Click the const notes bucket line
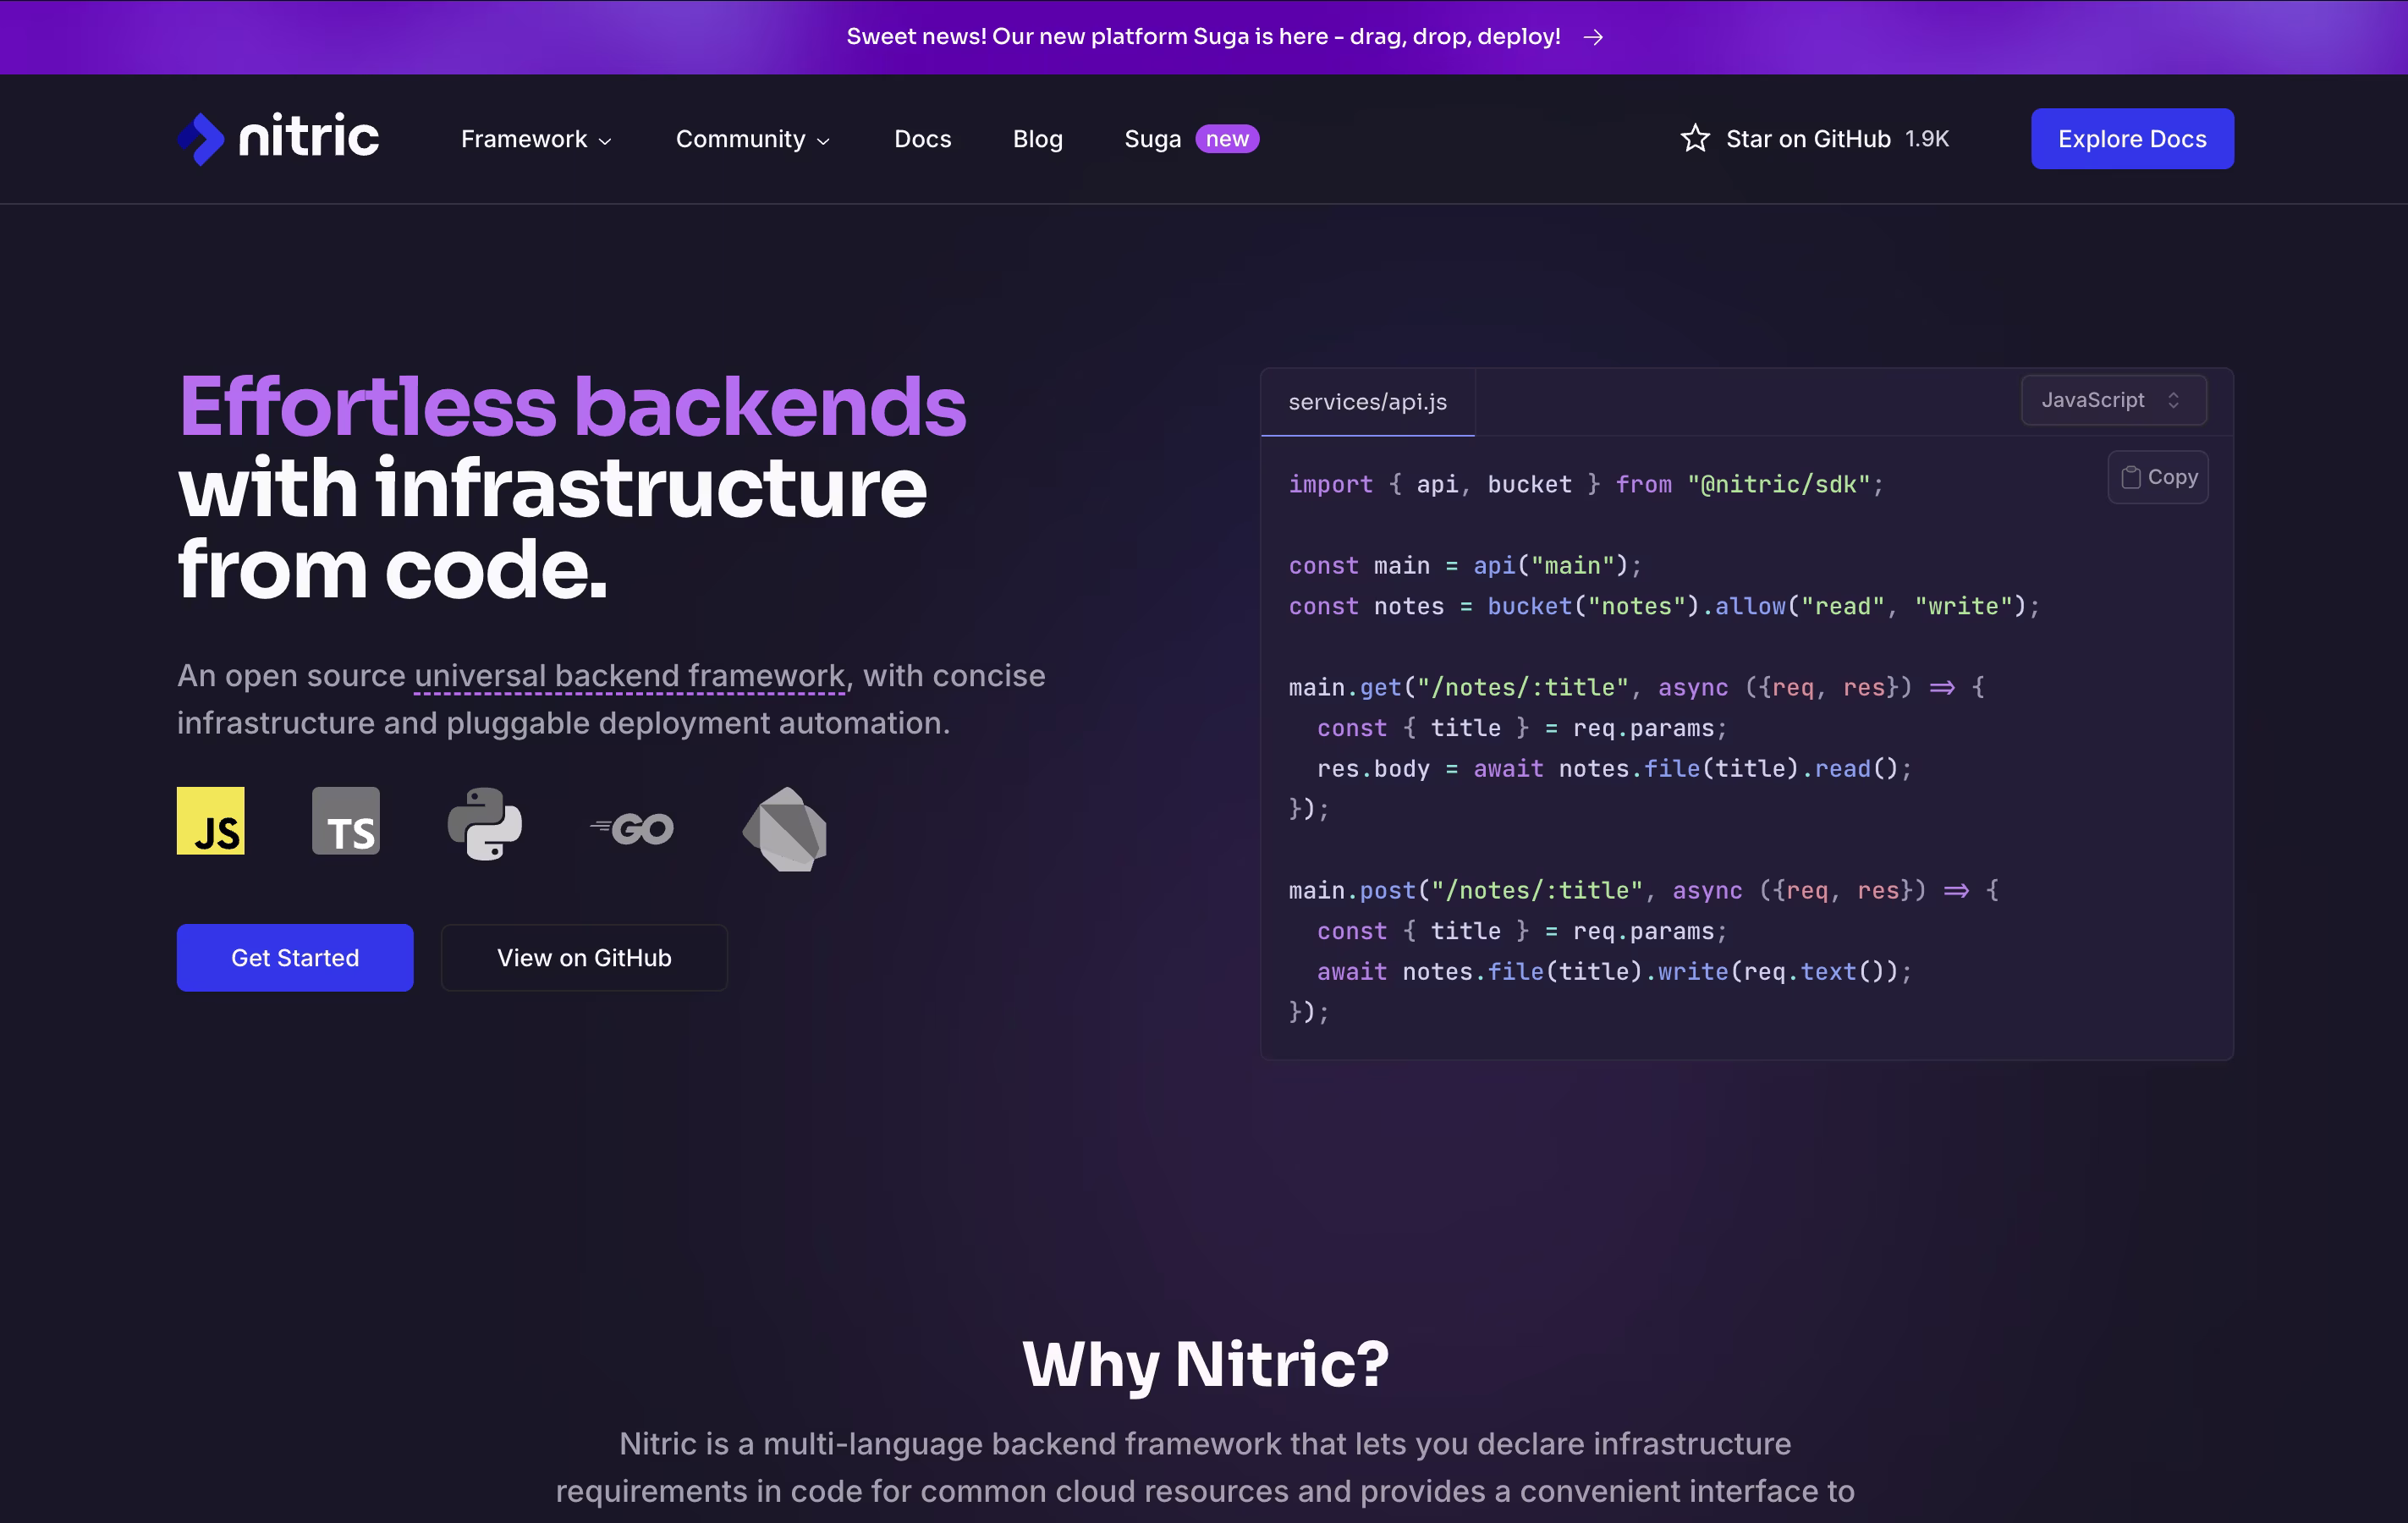This screenshot has height=1523, width=2408. click(x=1664, y=607)
